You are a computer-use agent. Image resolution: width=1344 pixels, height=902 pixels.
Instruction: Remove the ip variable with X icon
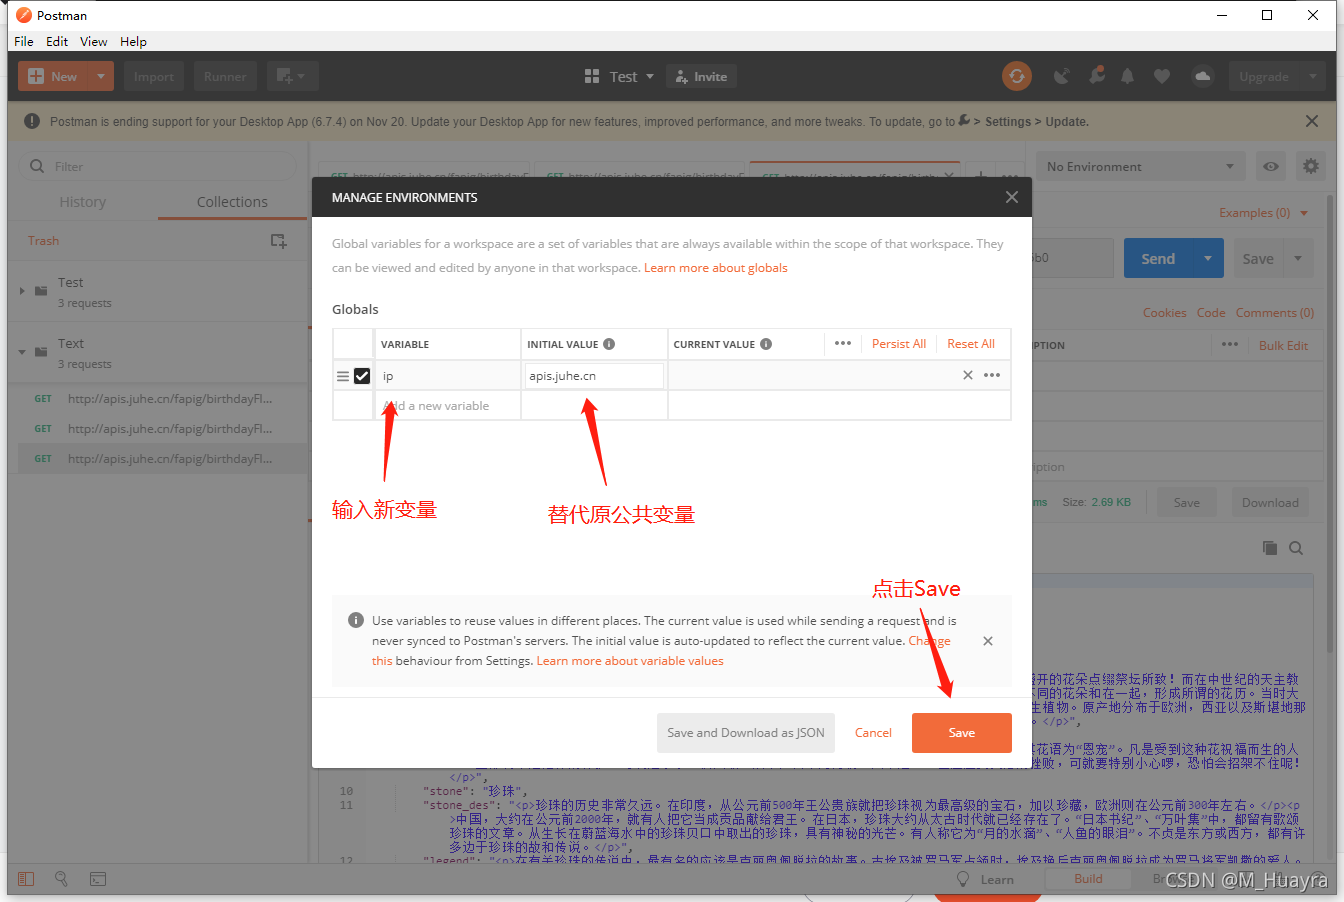(x=967, y=376)
